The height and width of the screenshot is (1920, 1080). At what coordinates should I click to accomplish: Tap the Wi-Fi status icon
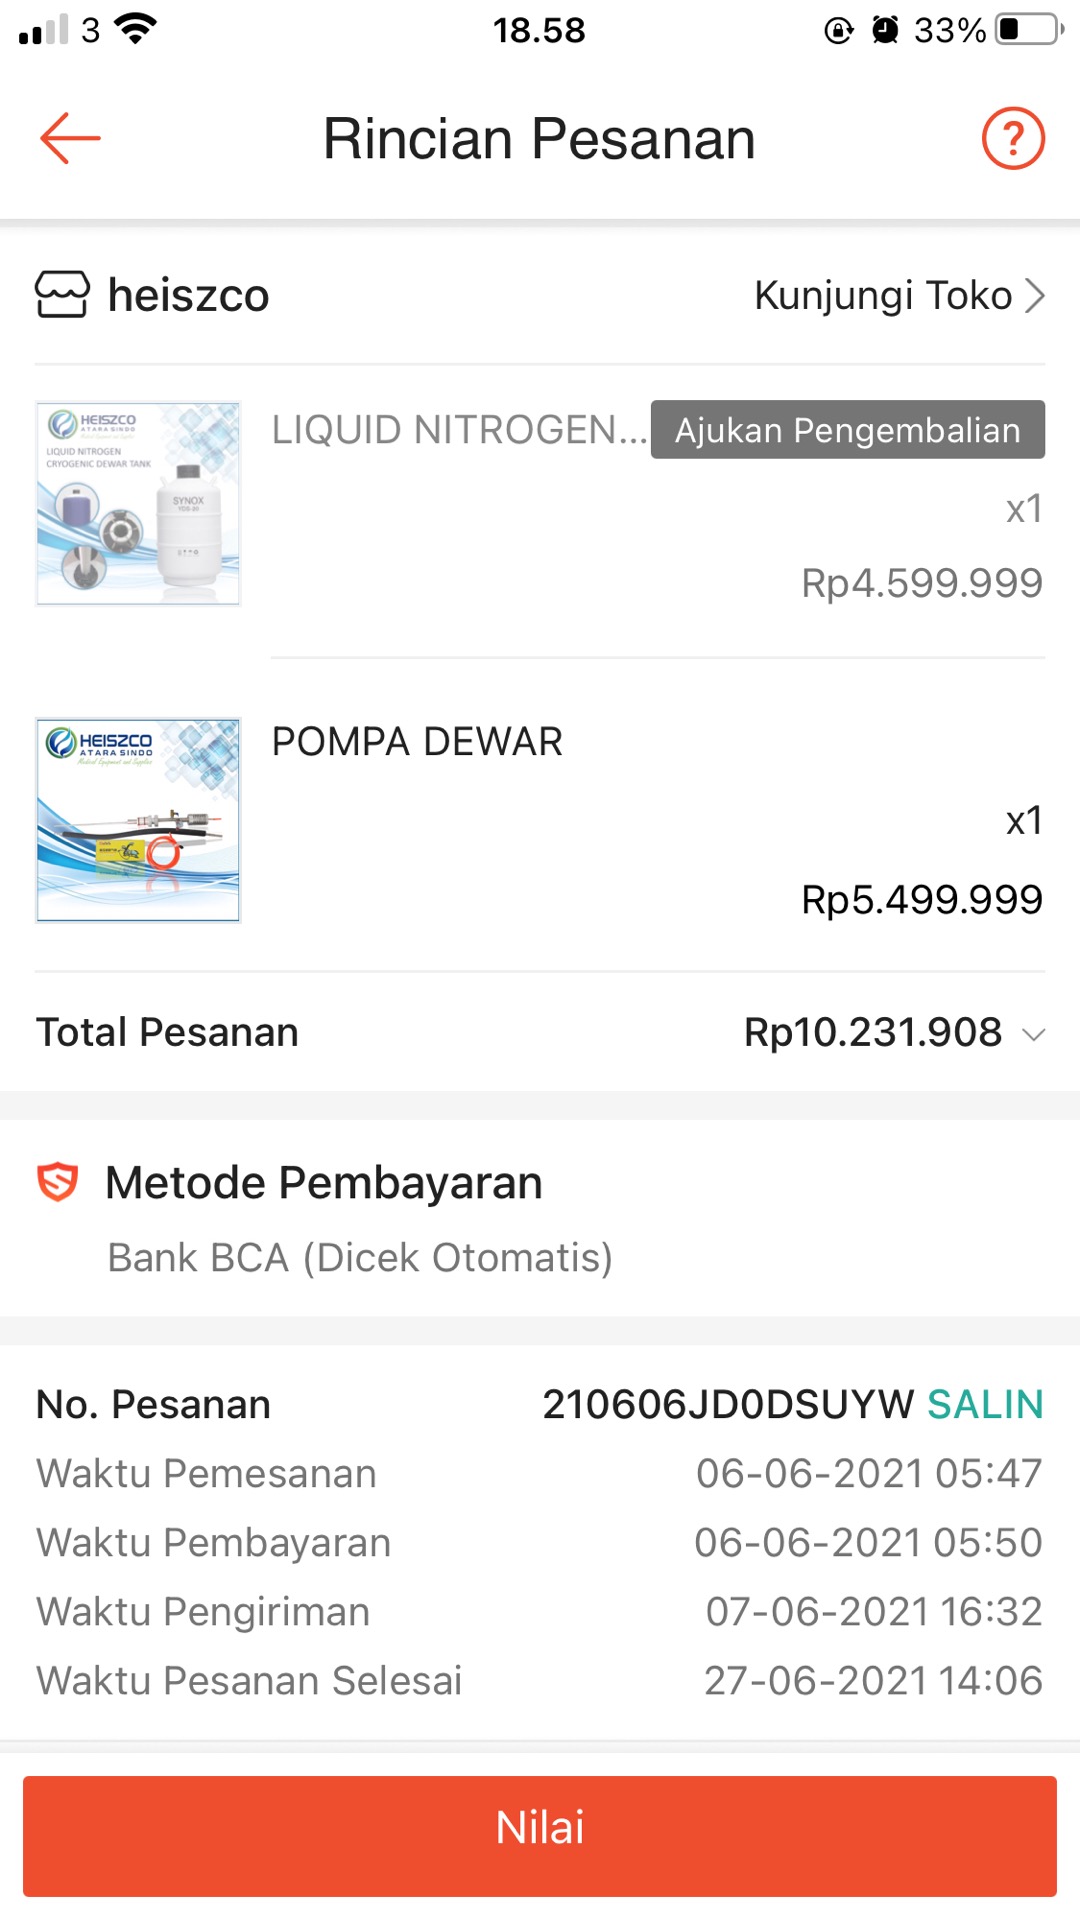[136, 30]
